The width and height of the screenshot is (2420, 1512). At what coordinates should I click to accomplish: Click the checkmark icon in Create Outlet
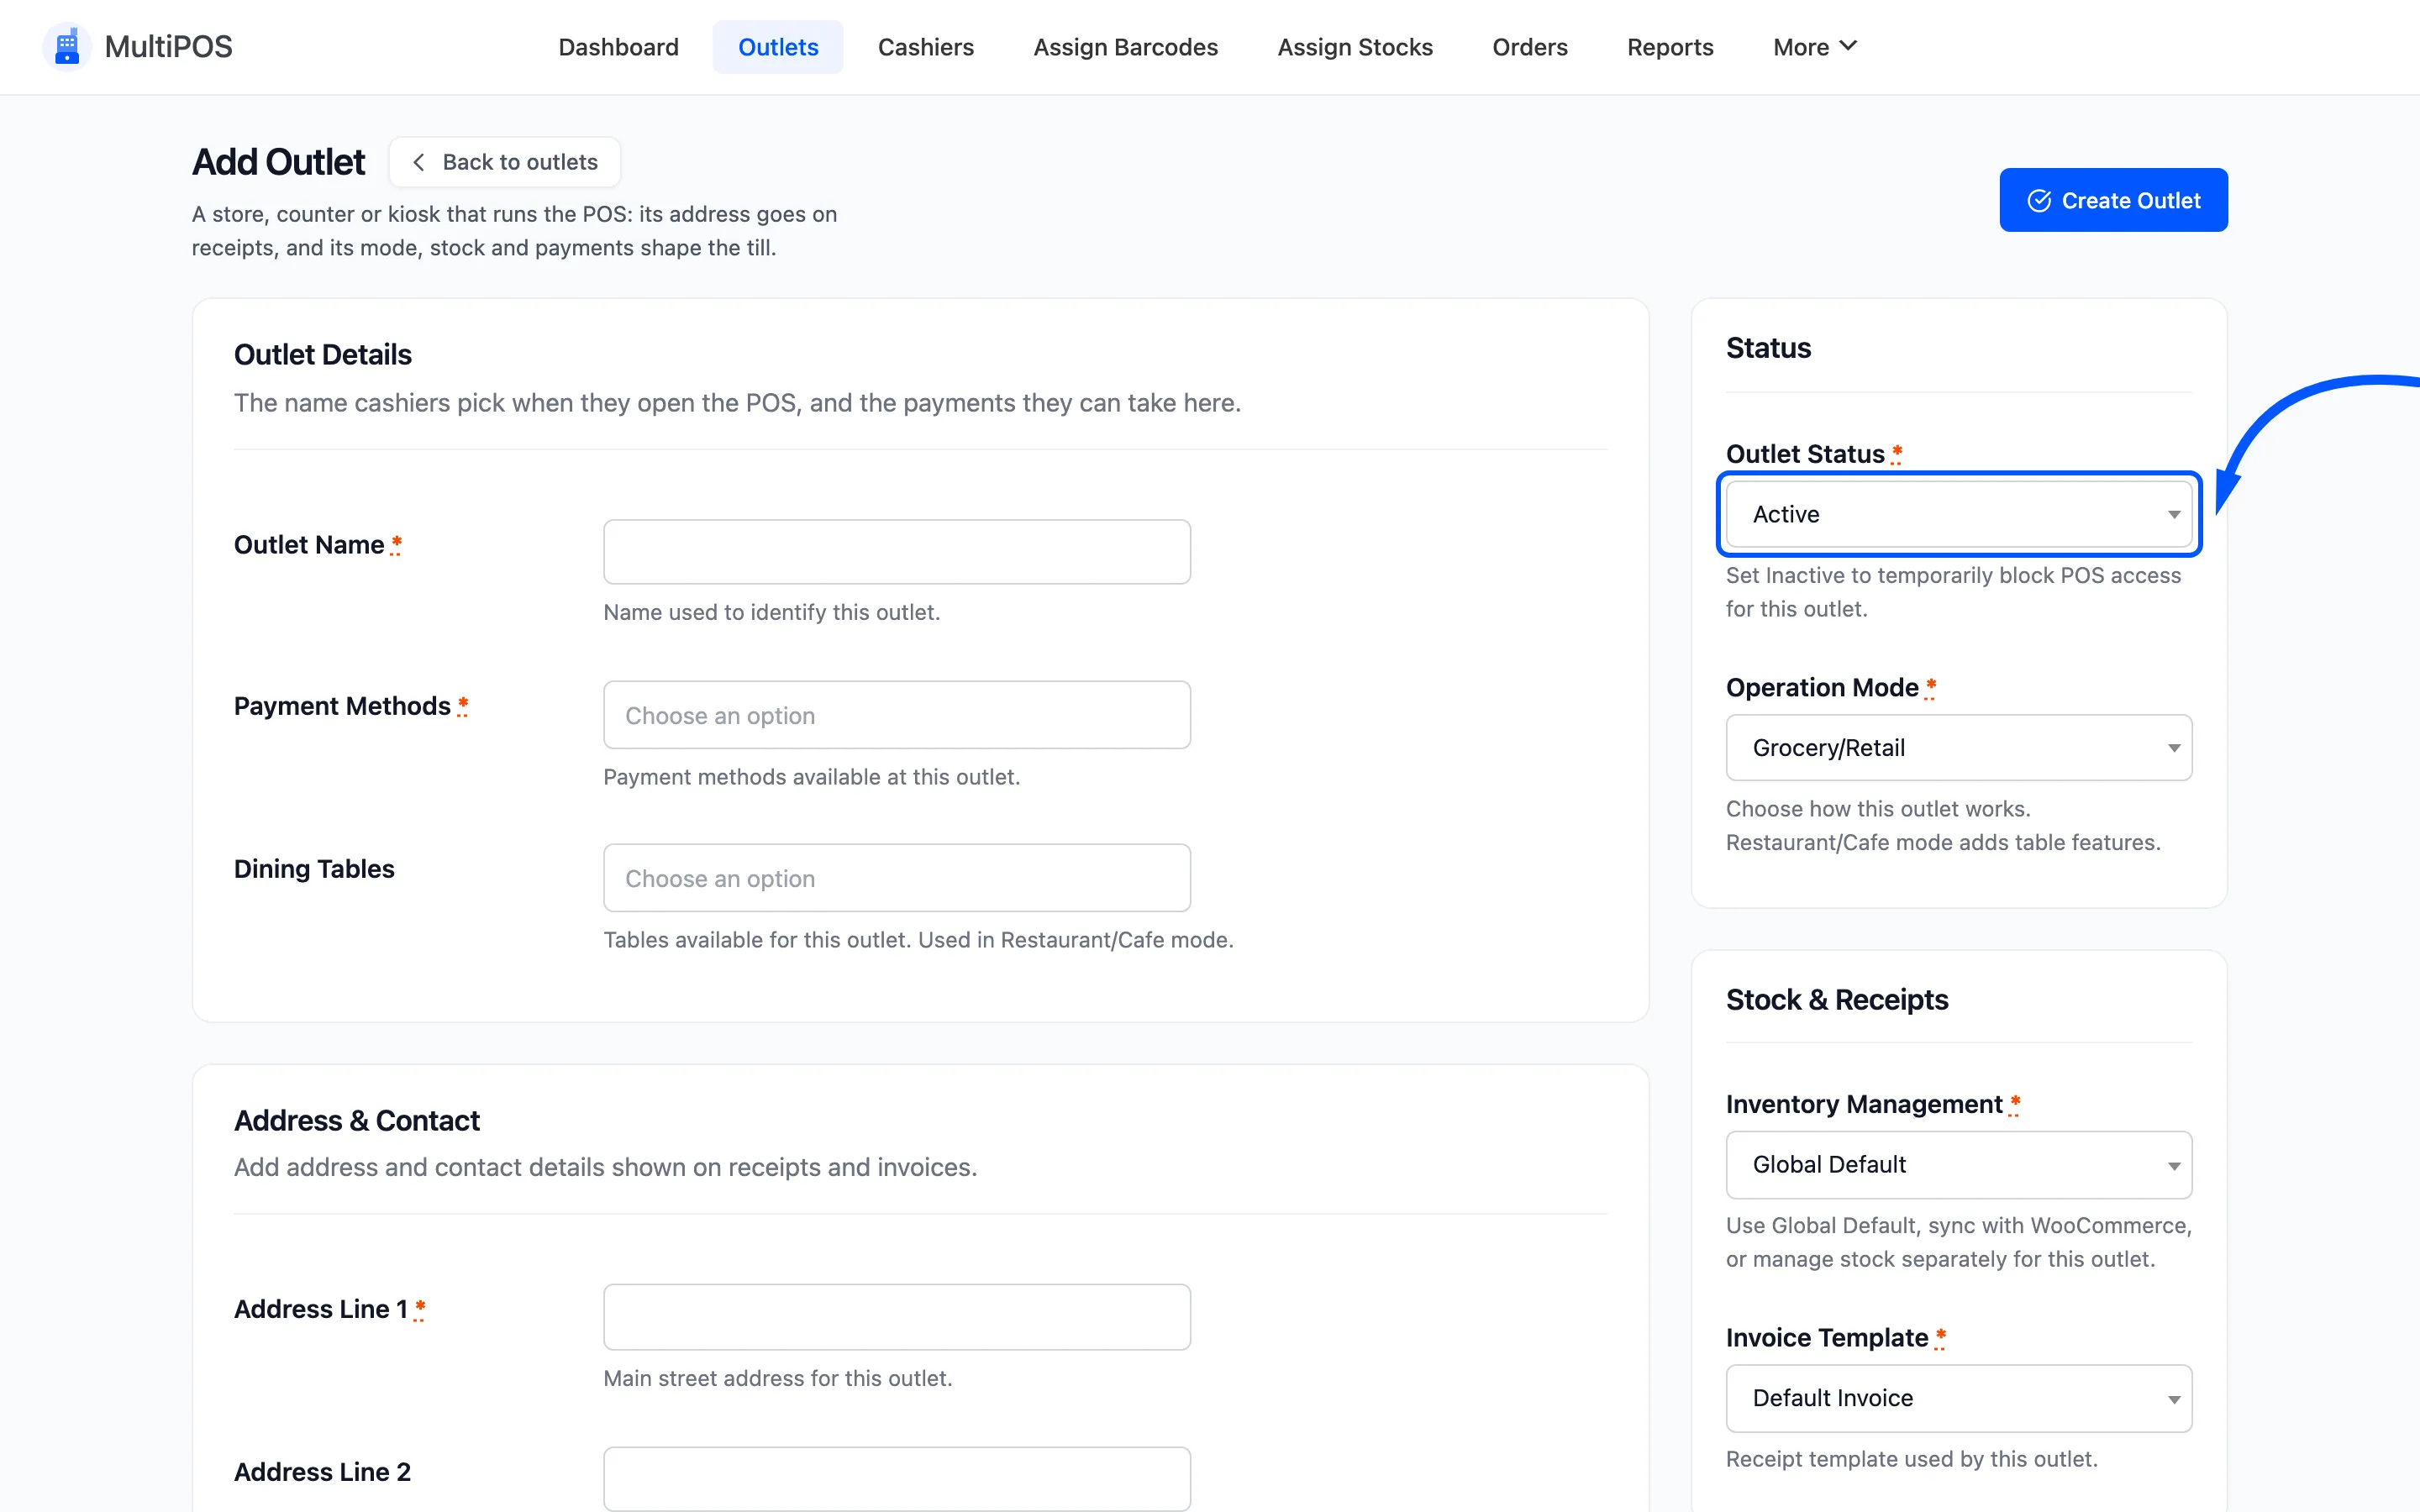(2039, 201)
